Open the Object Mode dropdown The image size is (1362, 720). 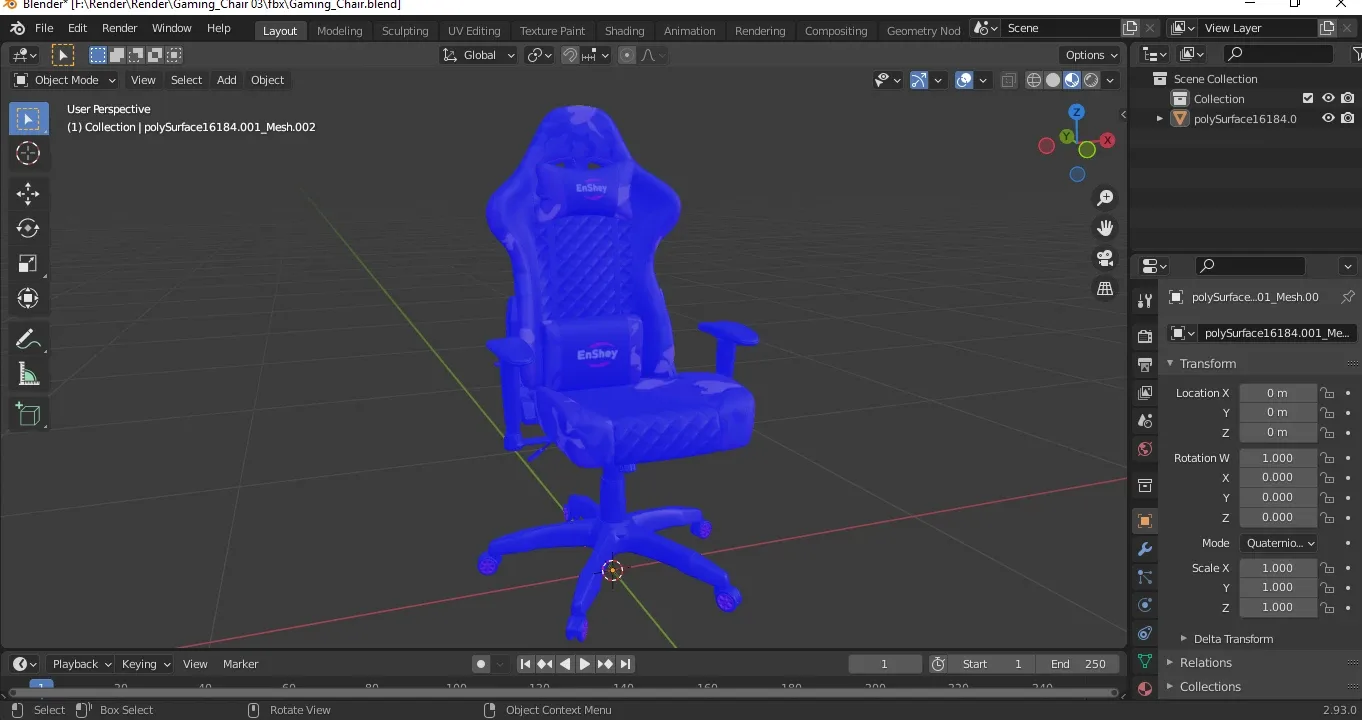point(65,80)
